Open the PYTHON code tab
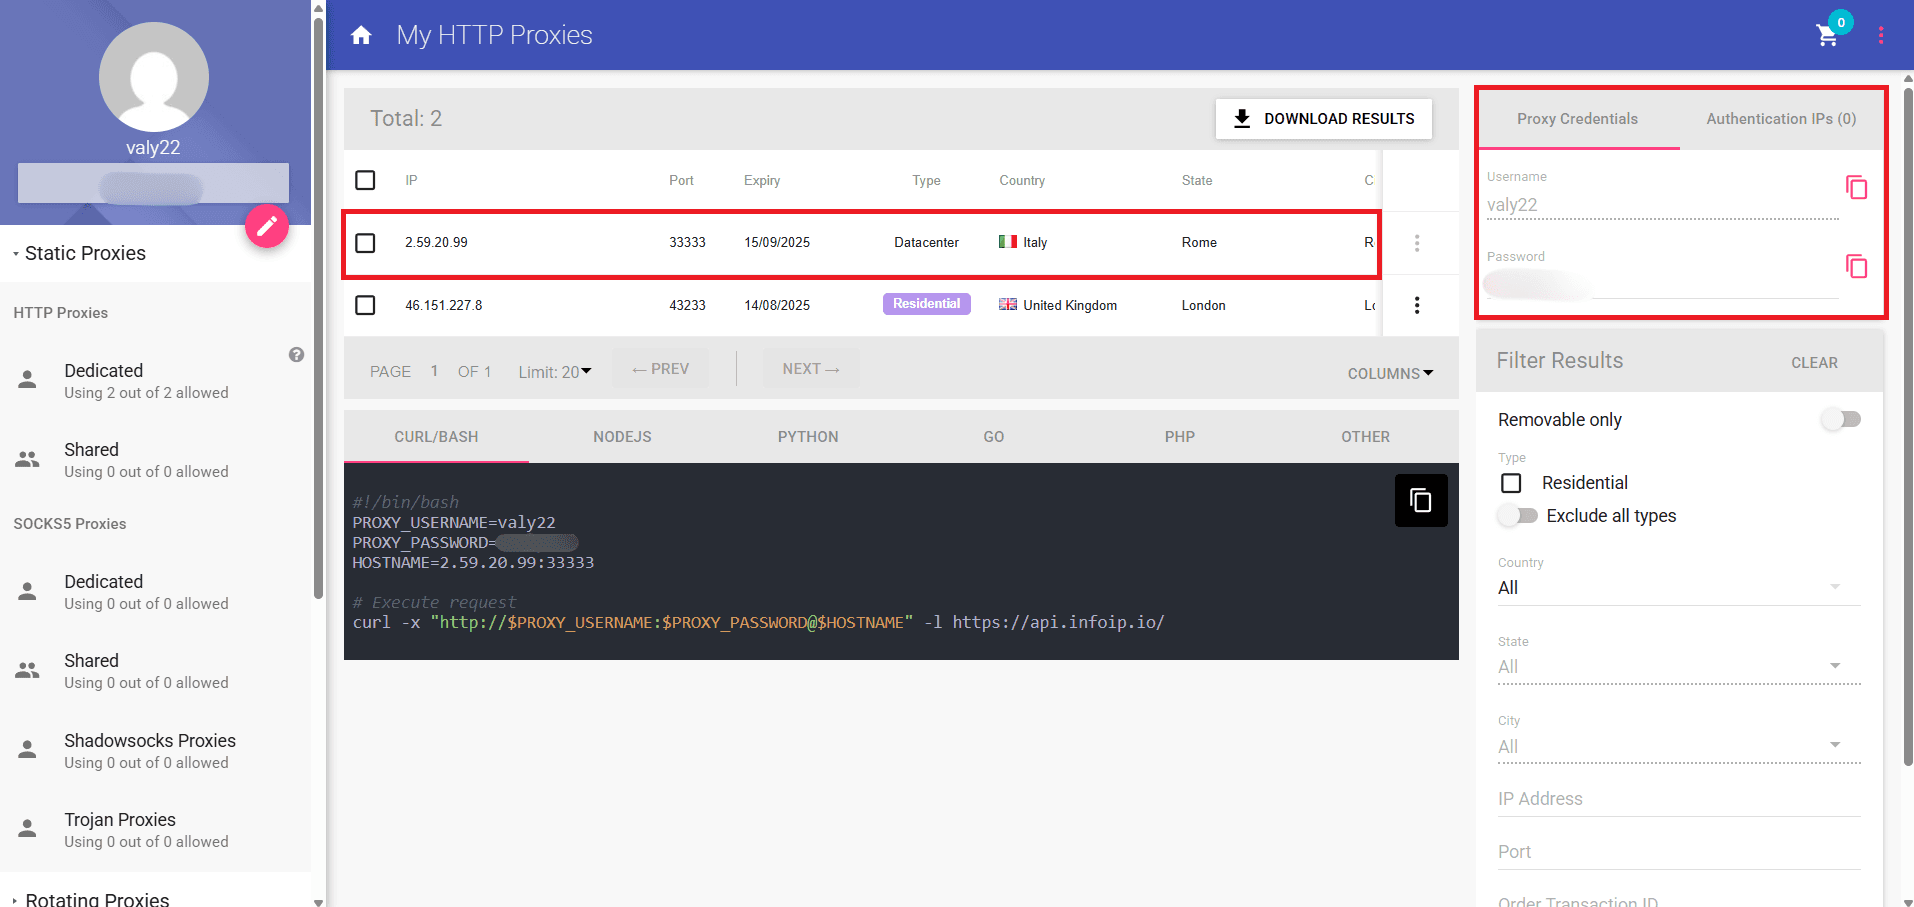 tap(807, 436)
